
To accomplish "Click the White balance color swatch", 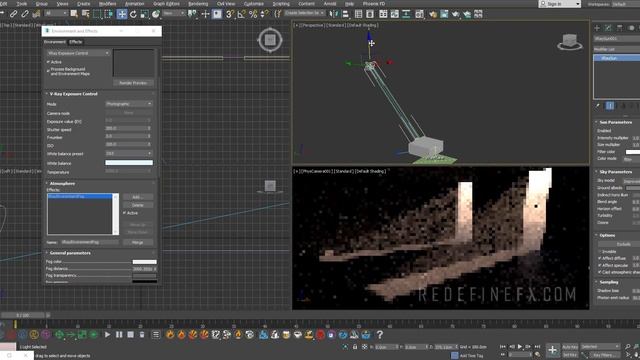I will pyautogui.click(x=129, y=163).
